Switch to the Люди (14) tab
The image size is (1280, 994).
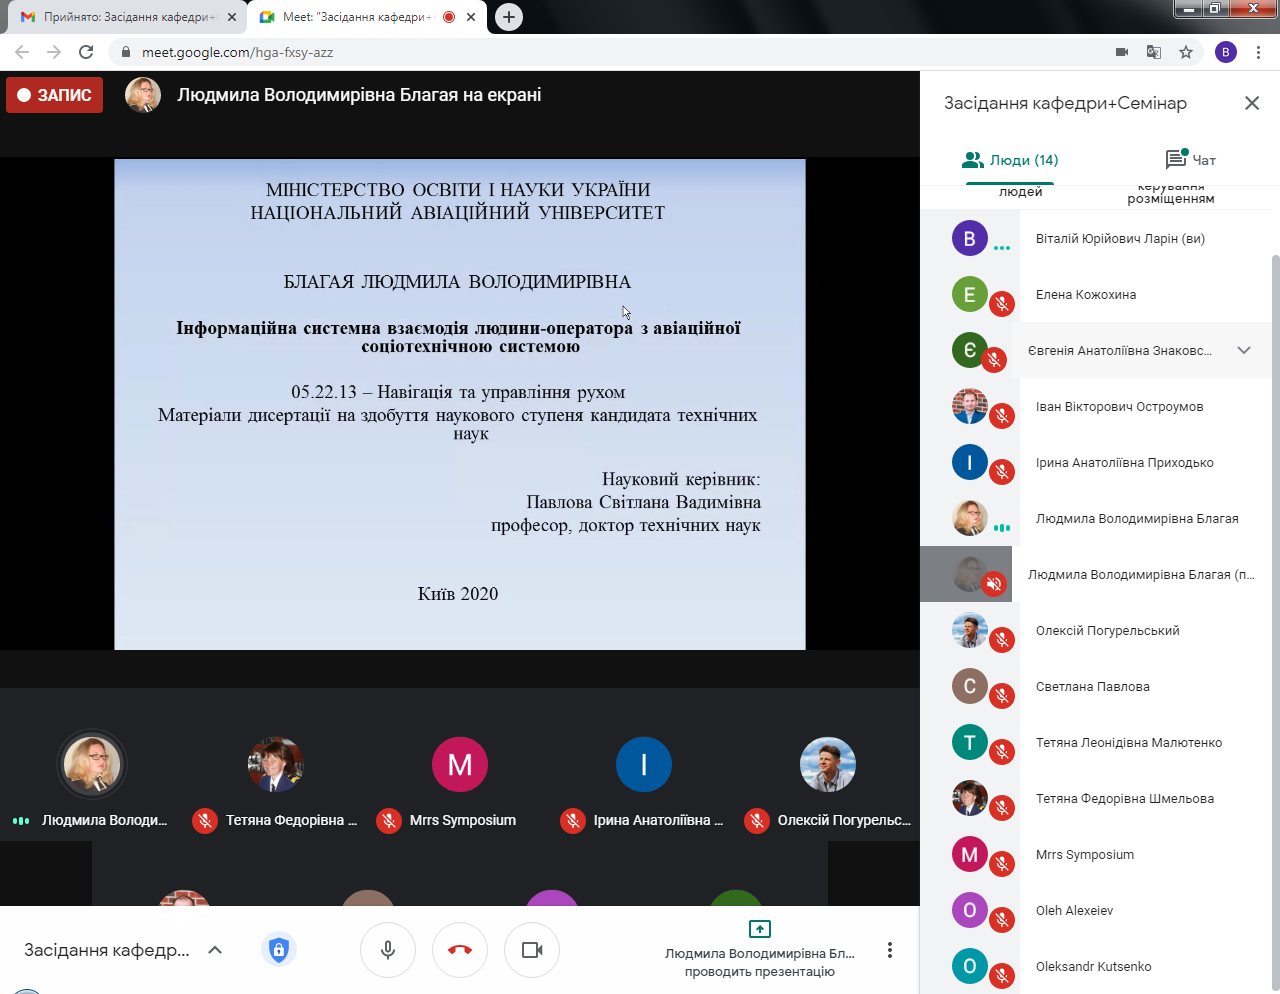tap(1010, 160)
